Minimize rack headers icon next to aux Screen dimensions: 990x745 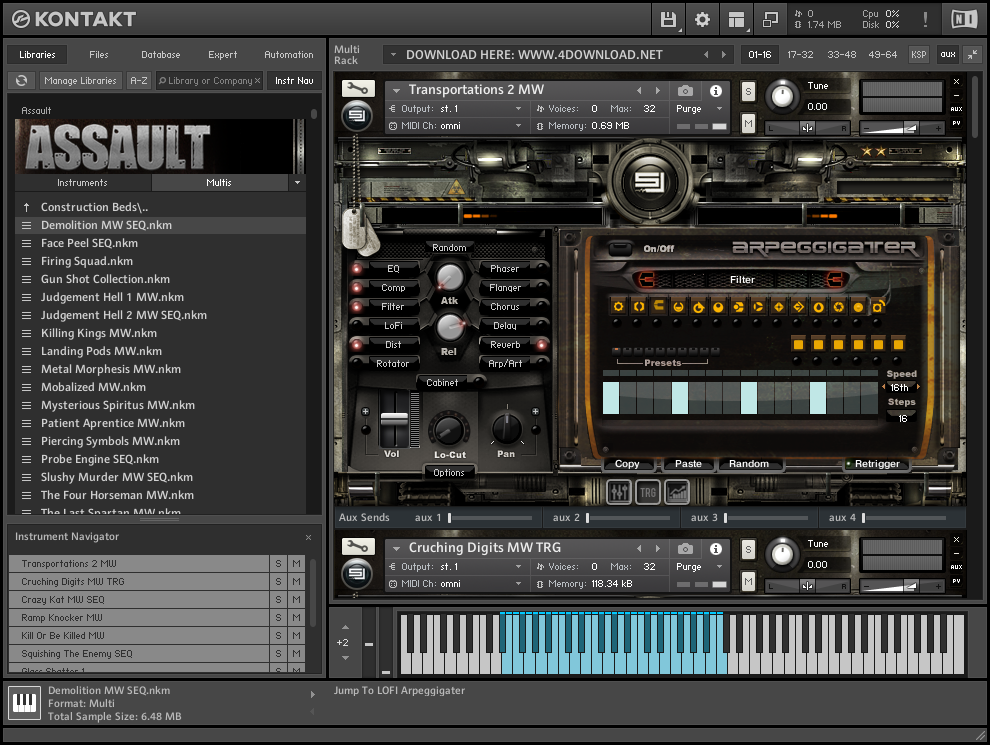[x=972, y=55]
